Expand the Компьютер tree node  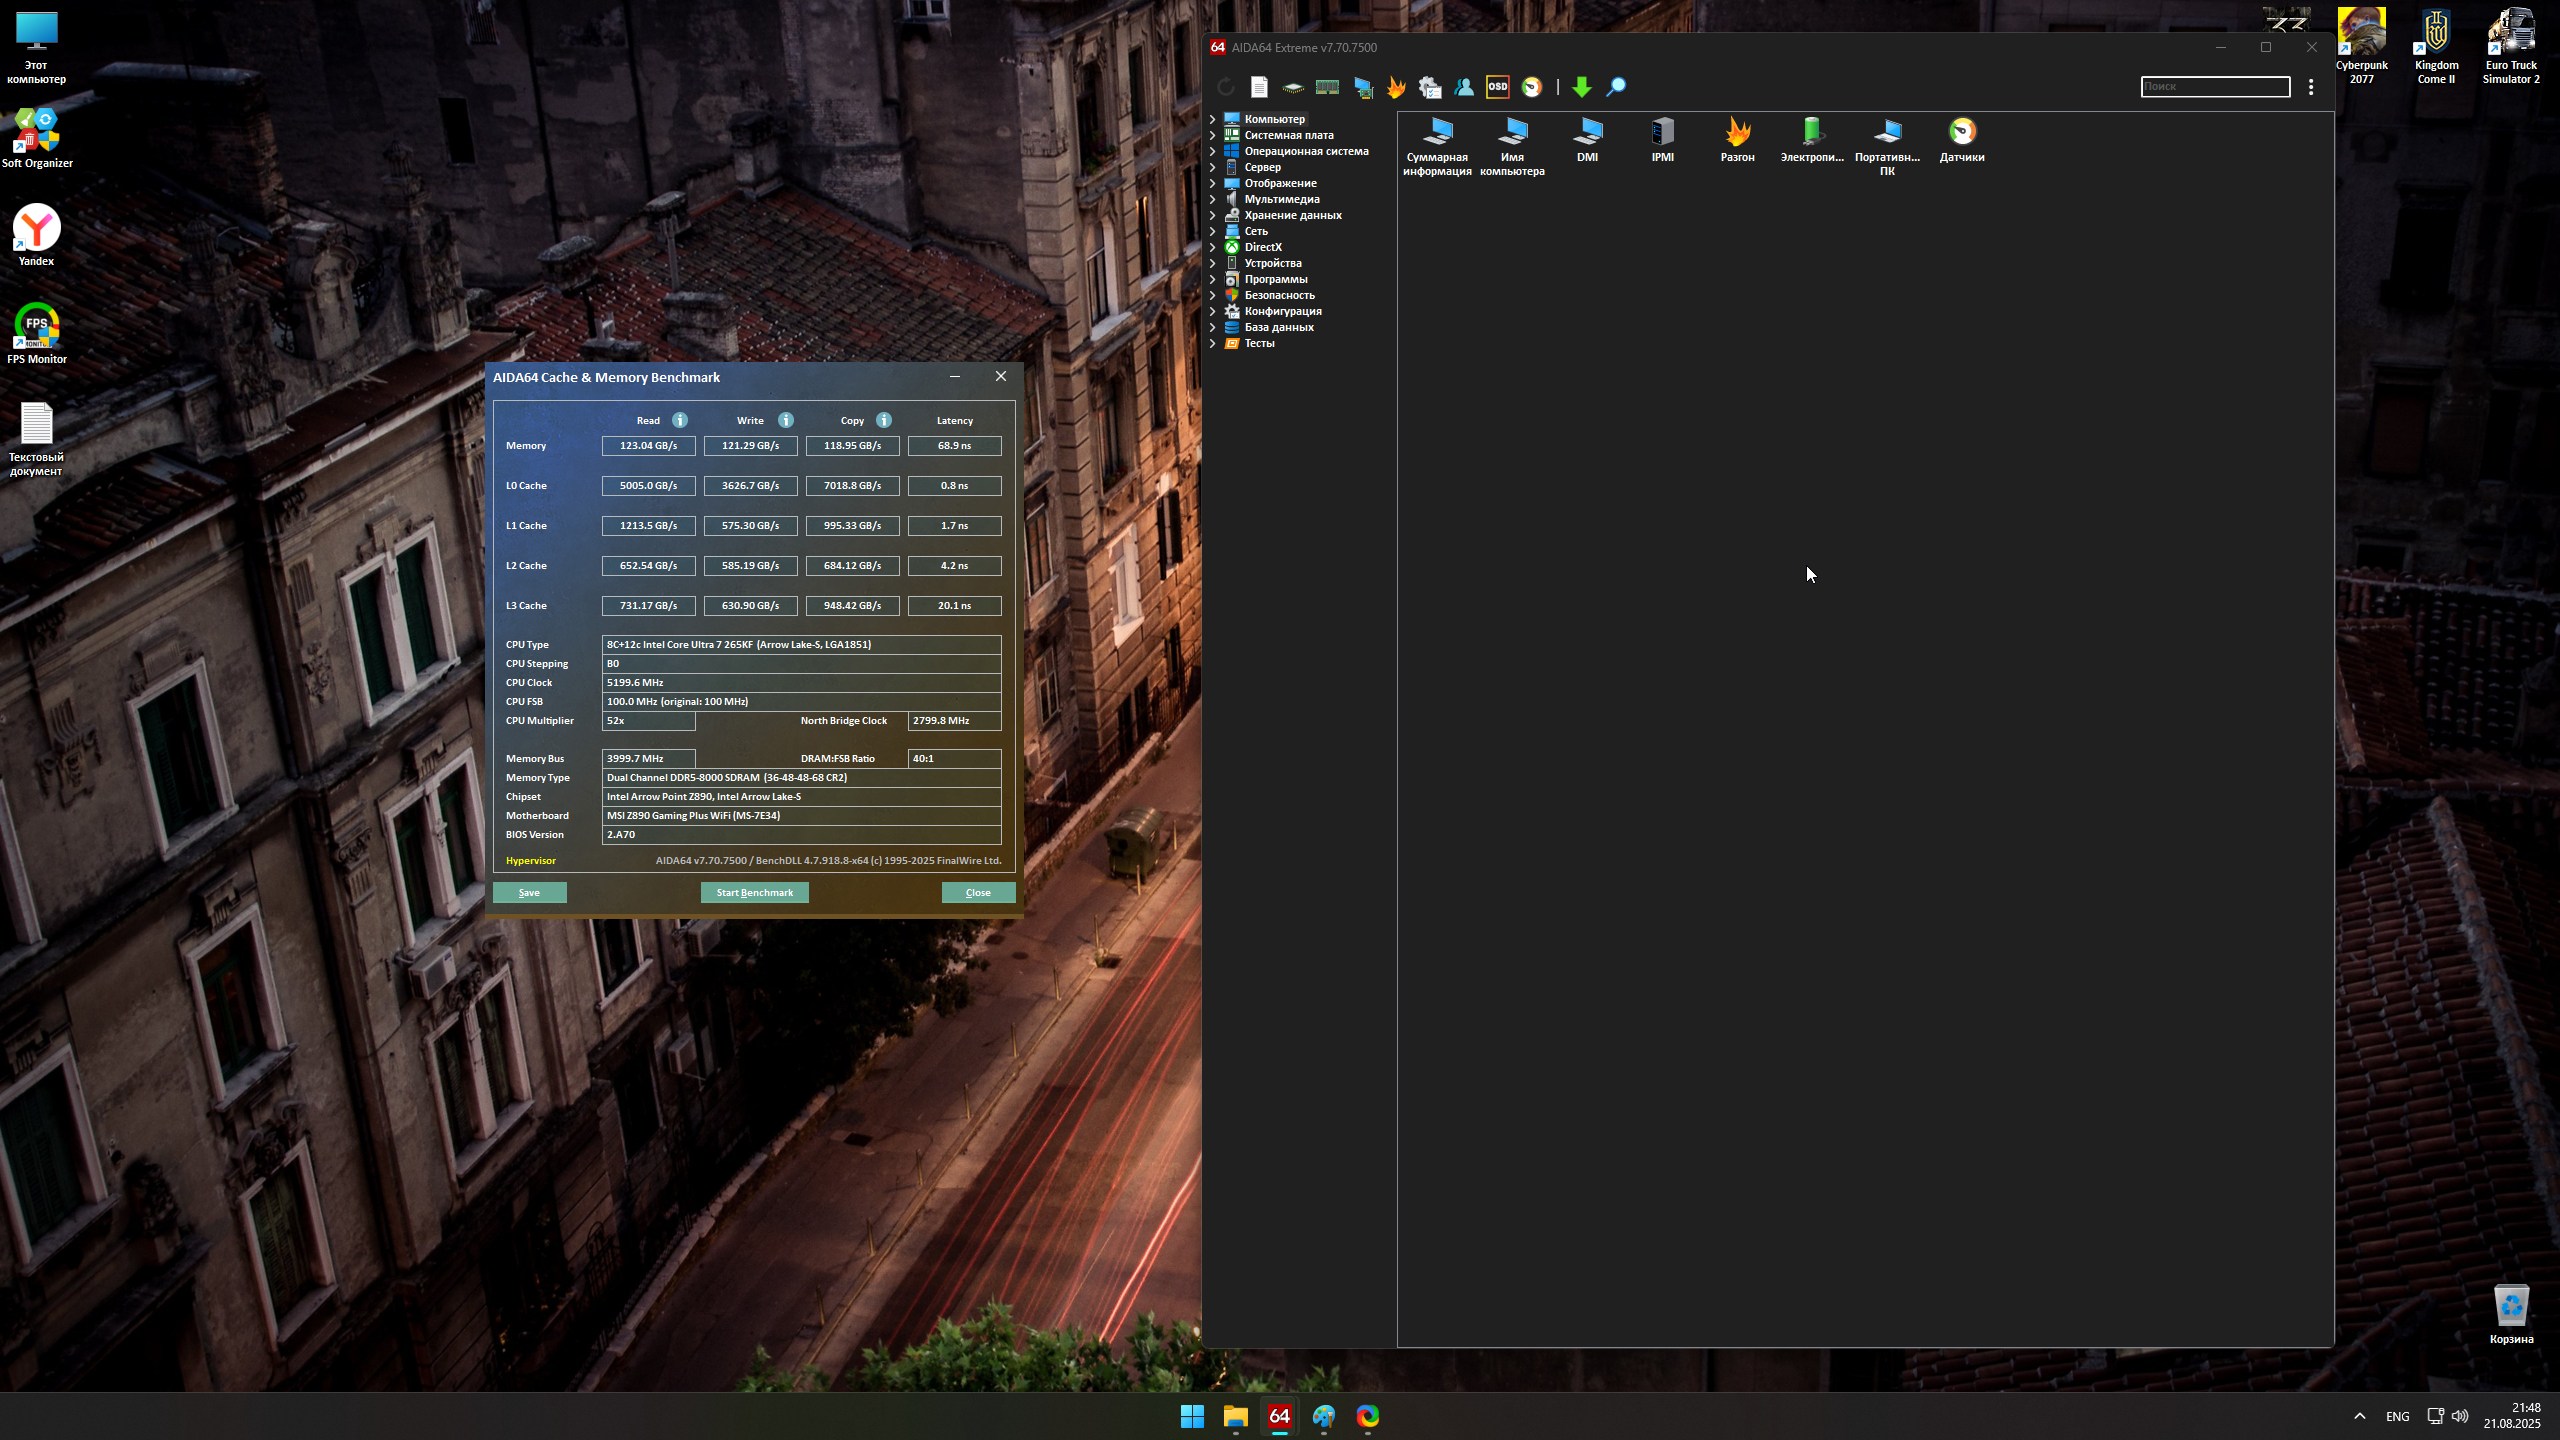tap(1213, 119)
